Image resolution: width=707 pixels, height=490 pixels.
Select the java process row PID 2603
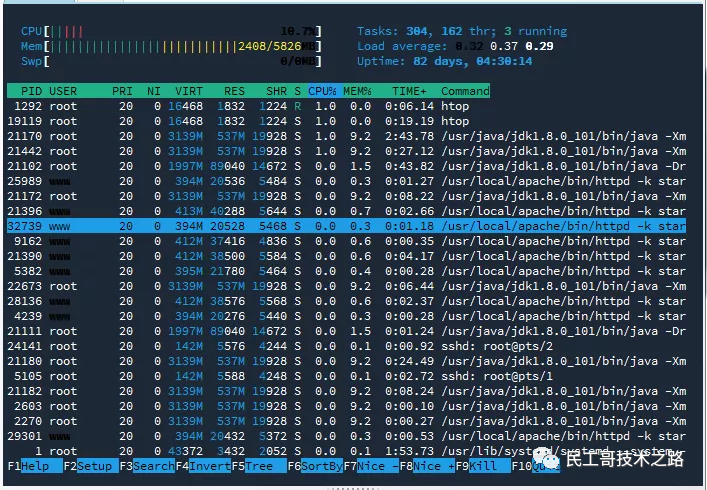pos(346,406)
